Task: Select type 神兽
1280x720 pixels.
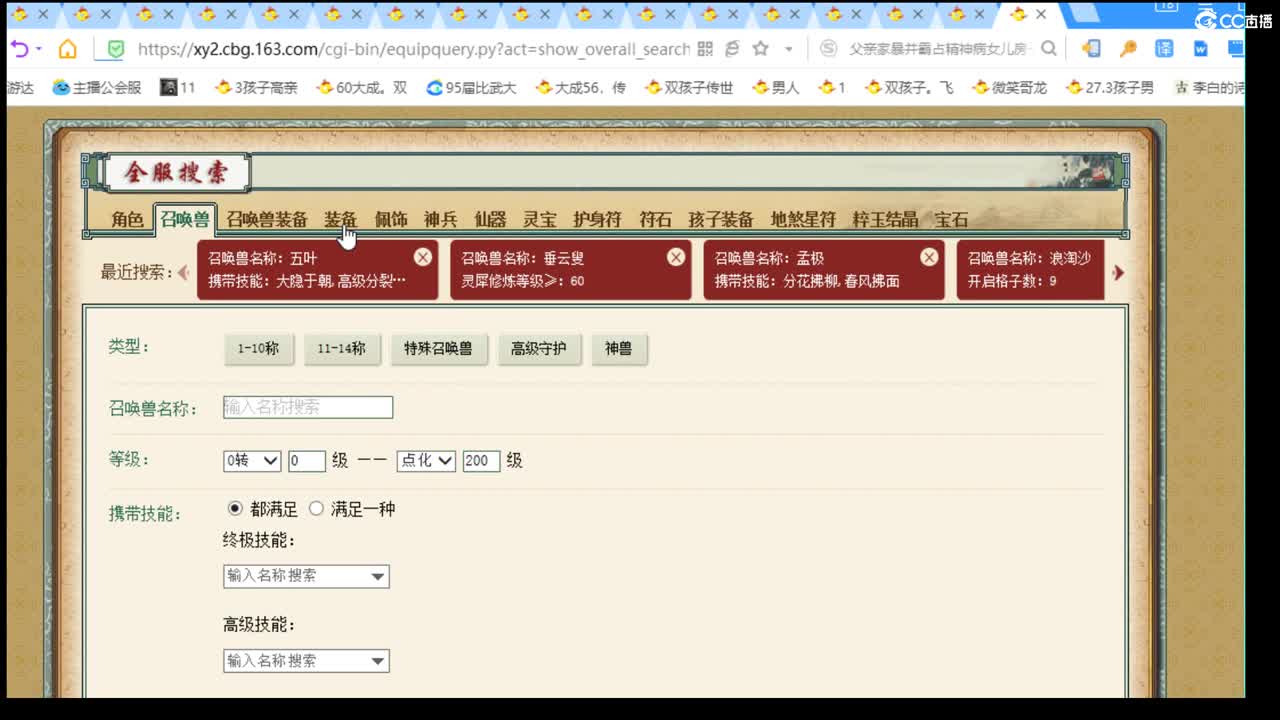Action: (619, 349)
